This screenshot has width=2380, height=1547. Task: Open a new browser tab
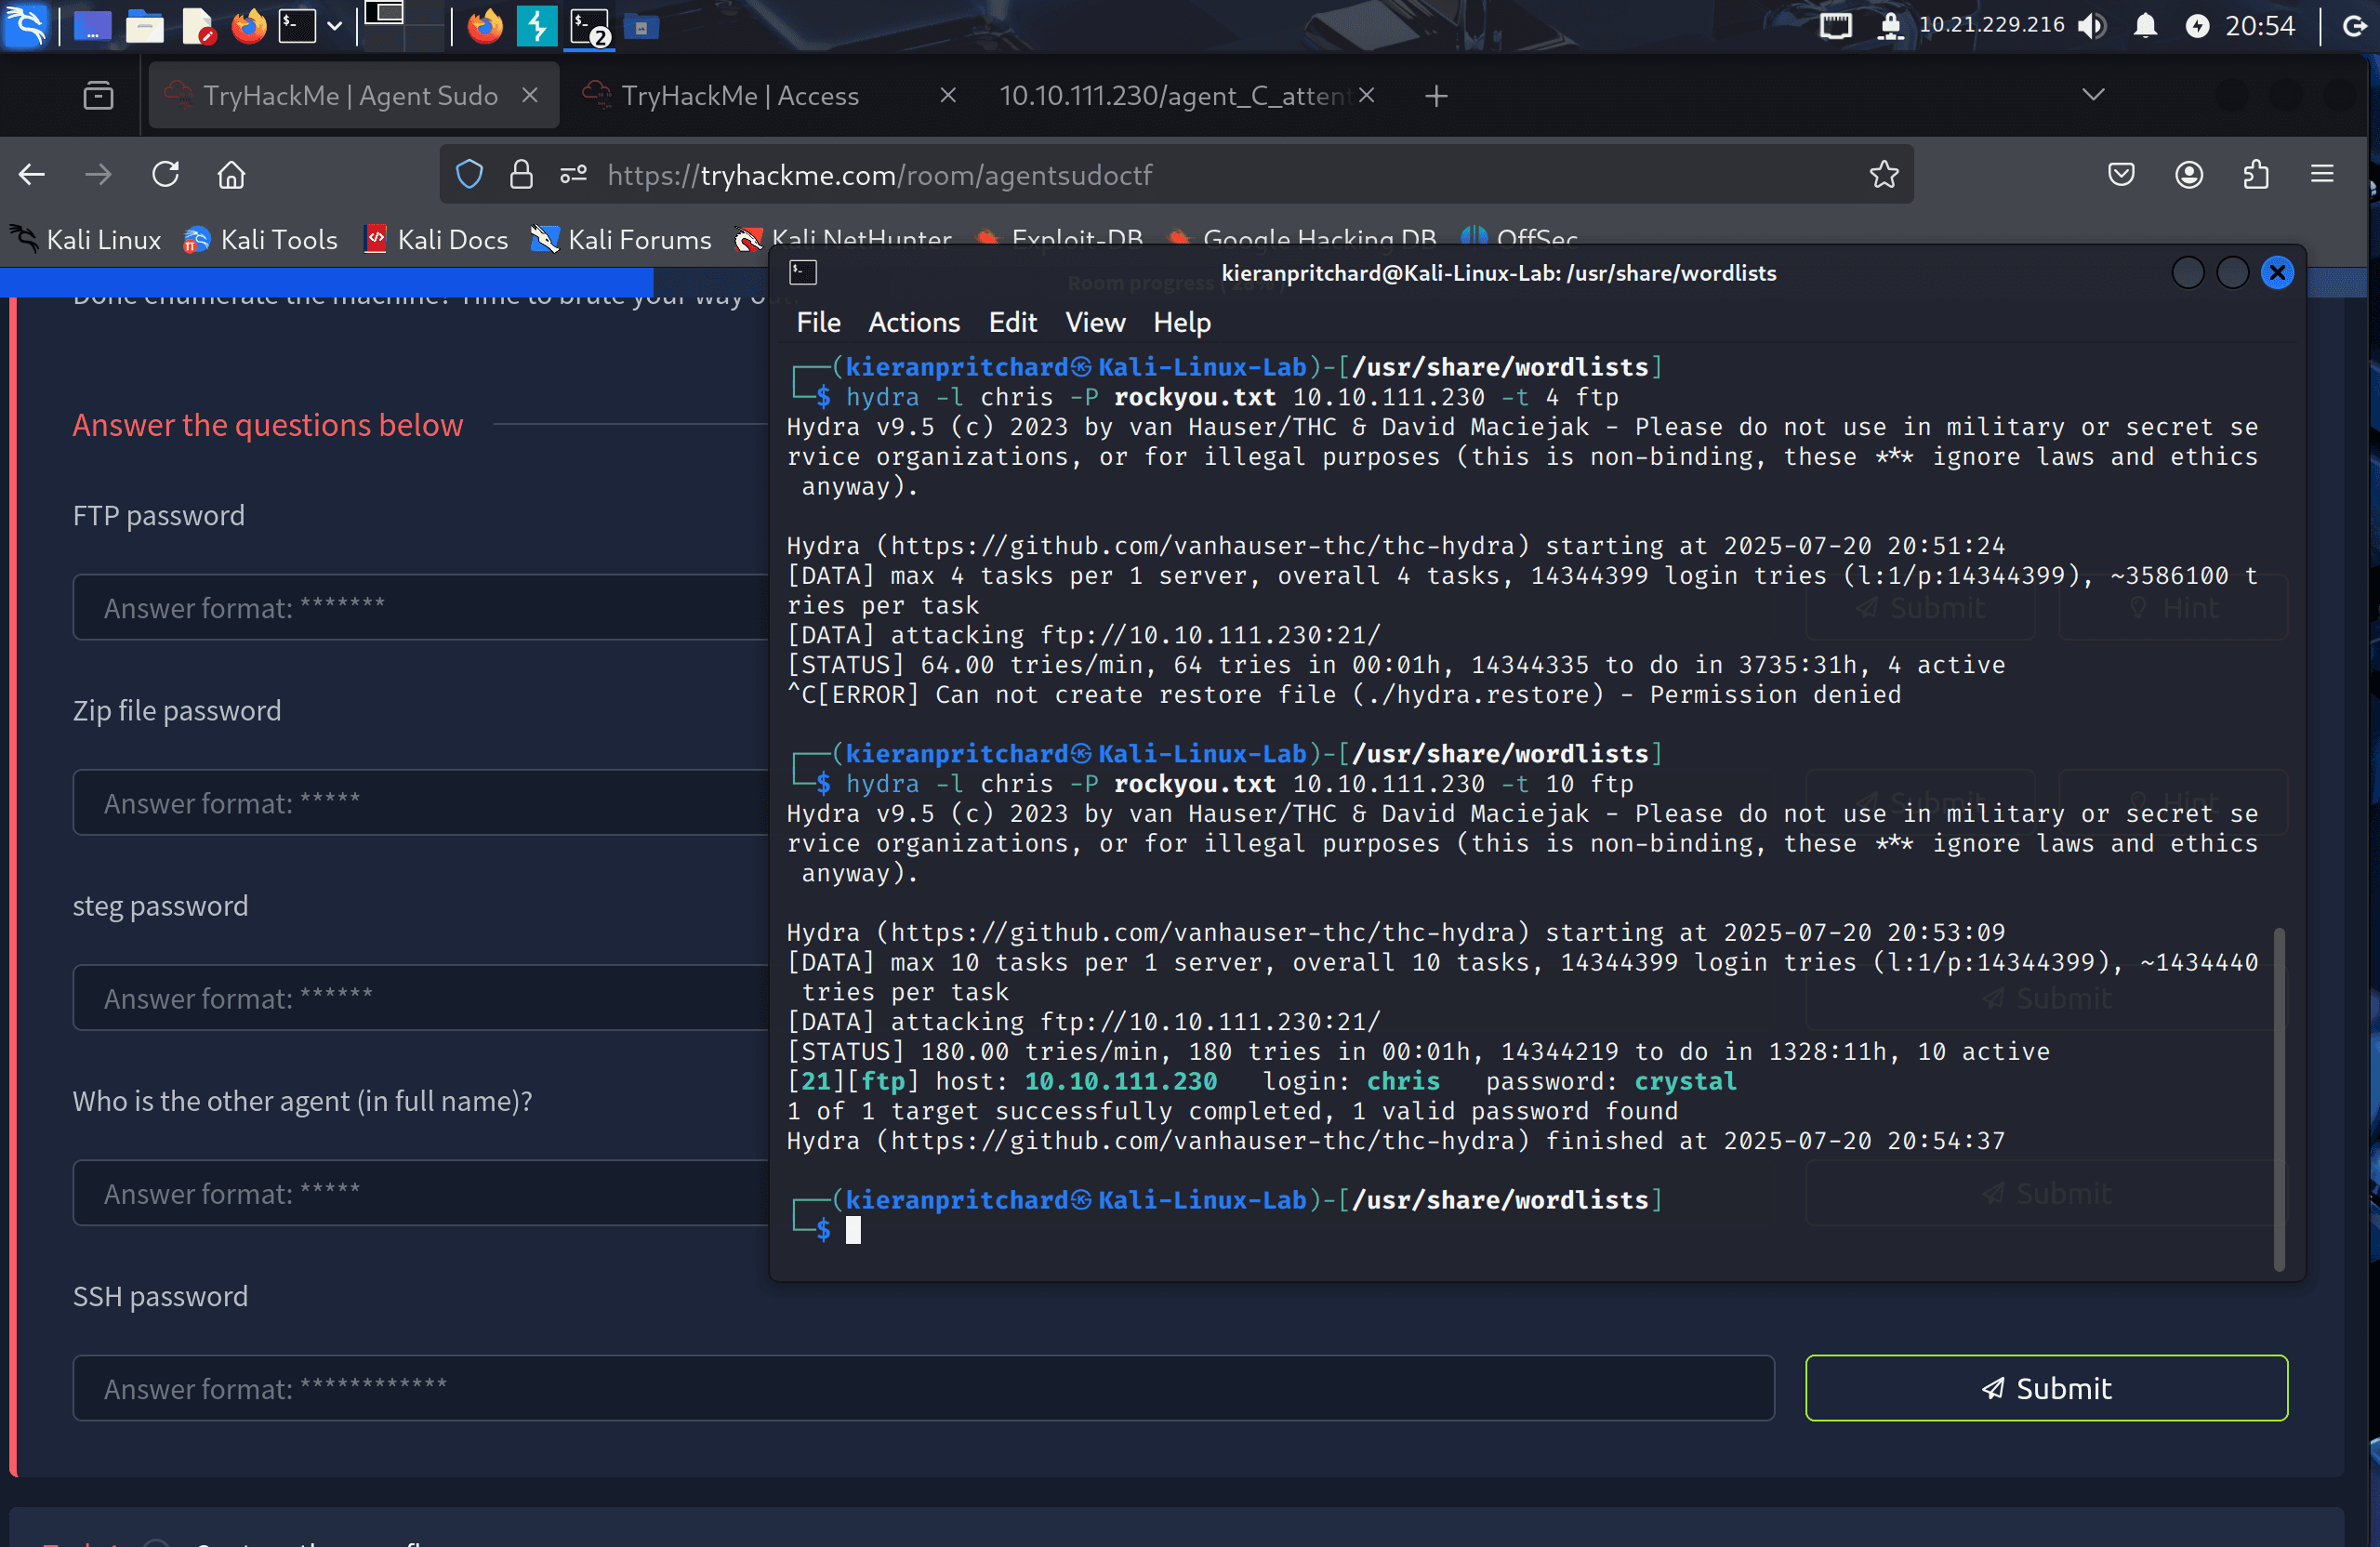pos(1436,96)
